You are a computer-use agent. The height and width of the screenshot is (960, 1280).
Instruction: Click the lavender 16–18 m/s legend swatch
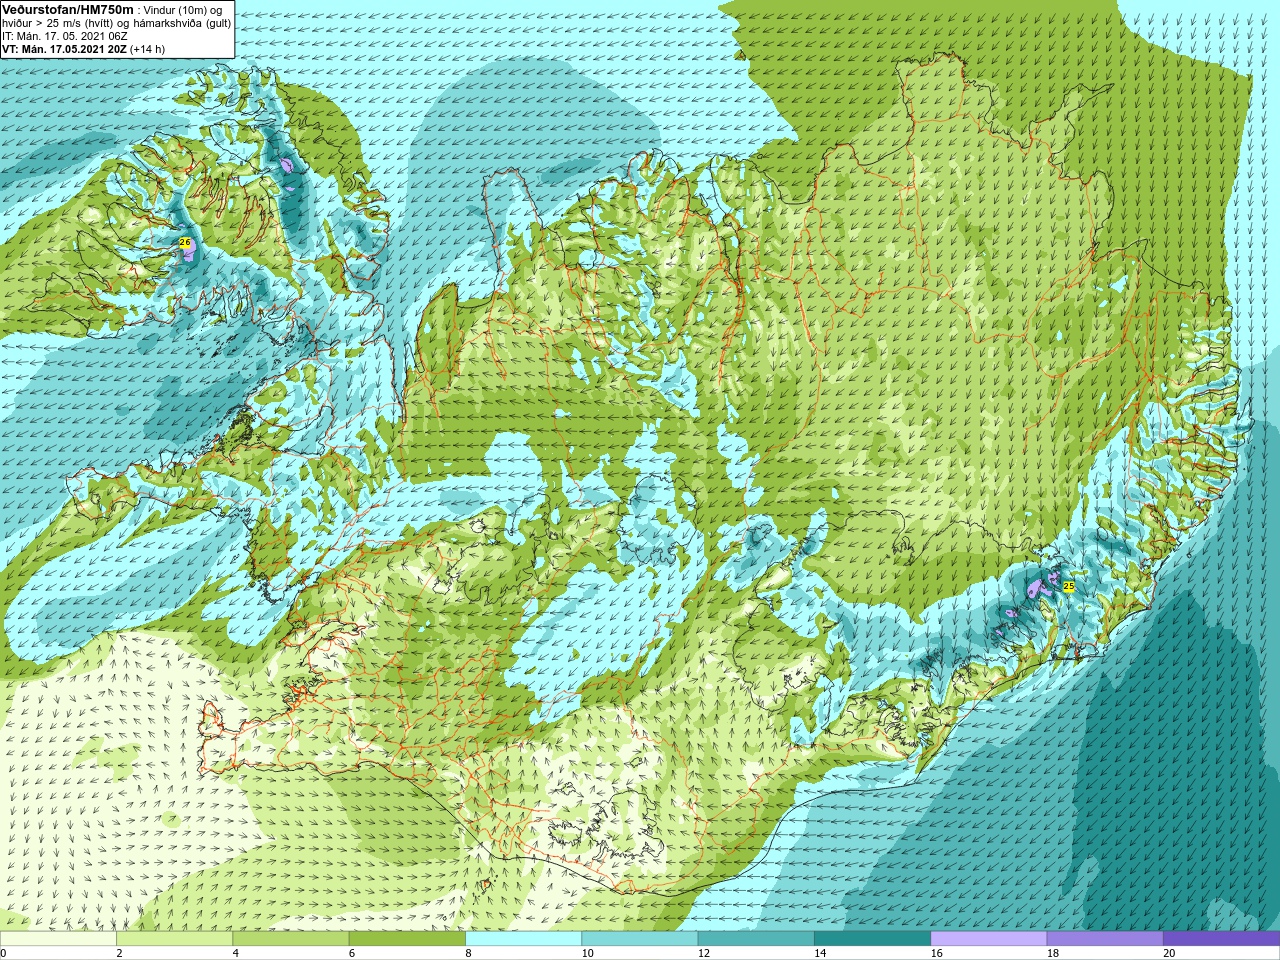pyautogui.click(x=988, y=939)
